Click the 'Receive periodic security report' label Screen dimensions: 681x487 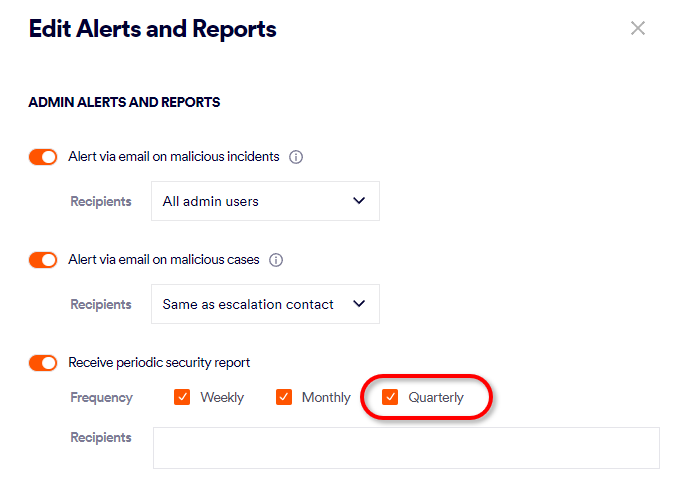[159, 363]
